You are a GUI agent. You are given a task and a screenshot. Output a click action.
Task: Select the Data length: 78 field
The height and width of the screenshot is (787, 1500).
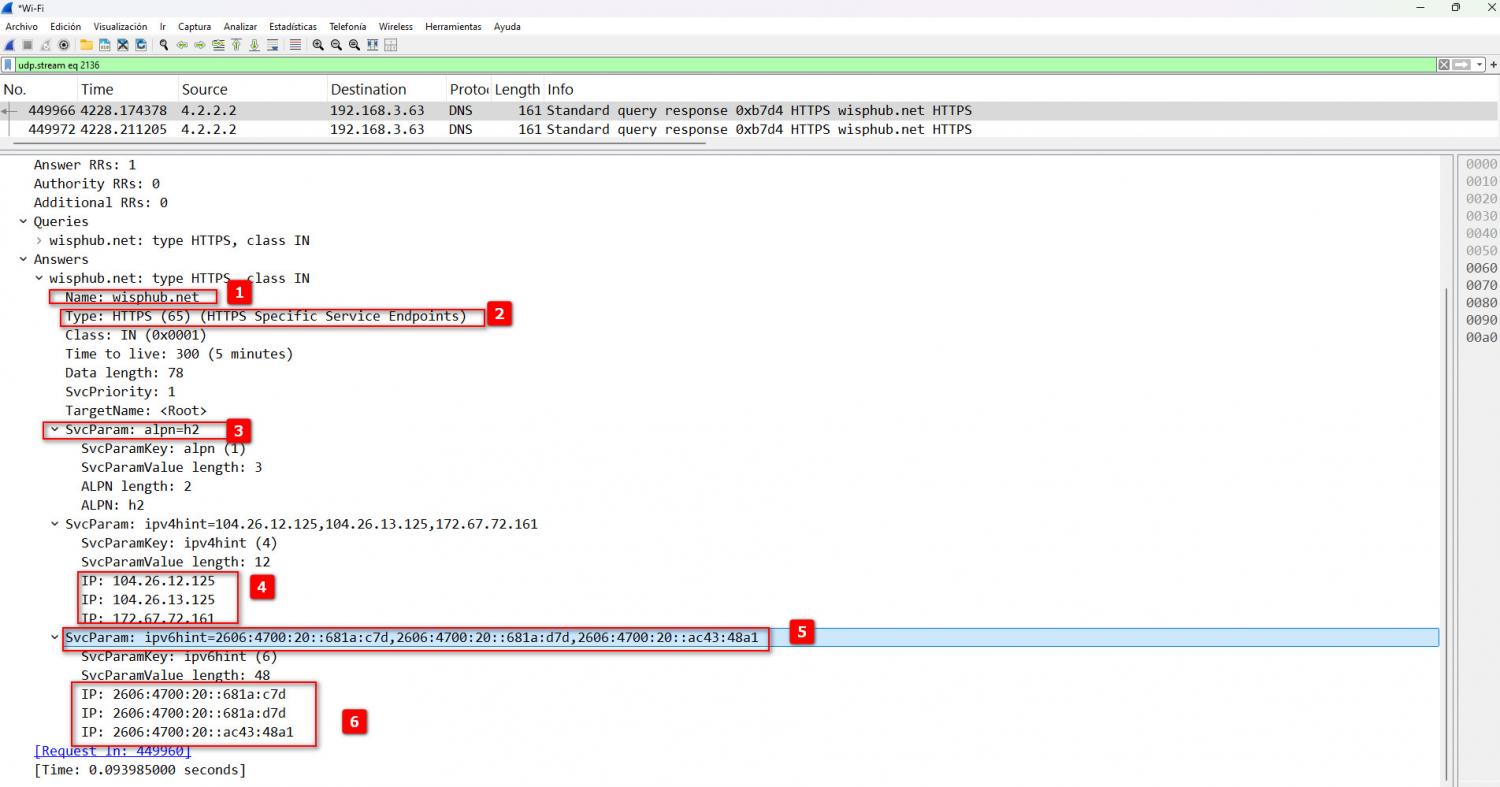click(124, 372)
